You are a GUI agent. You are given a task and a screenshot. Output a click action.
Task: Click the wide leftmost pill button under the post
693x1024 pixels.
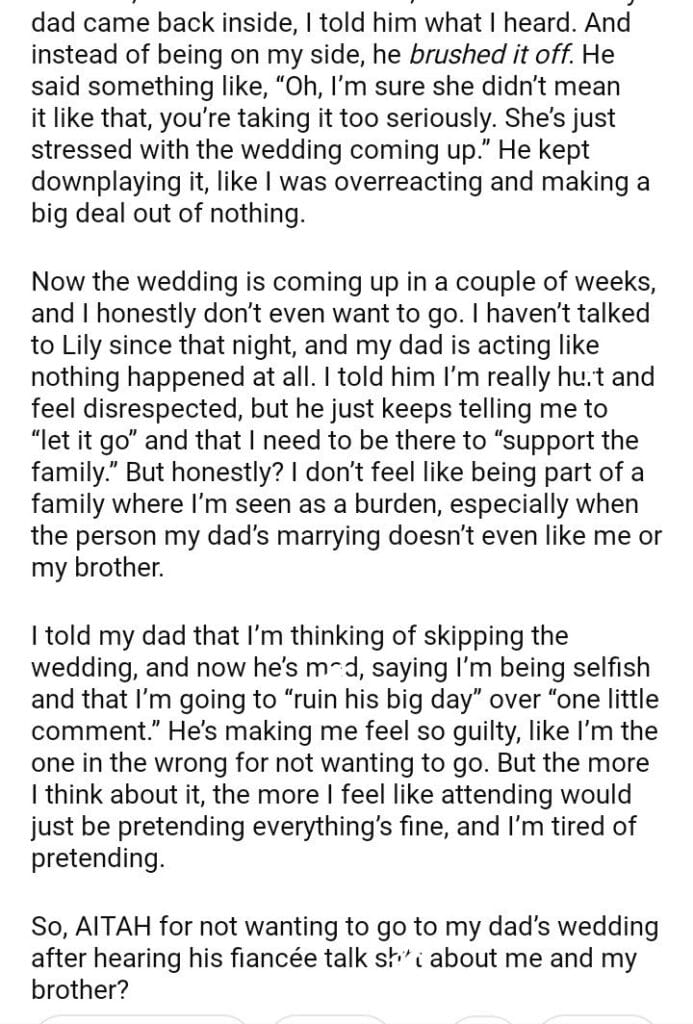(x=140, y=1018)
